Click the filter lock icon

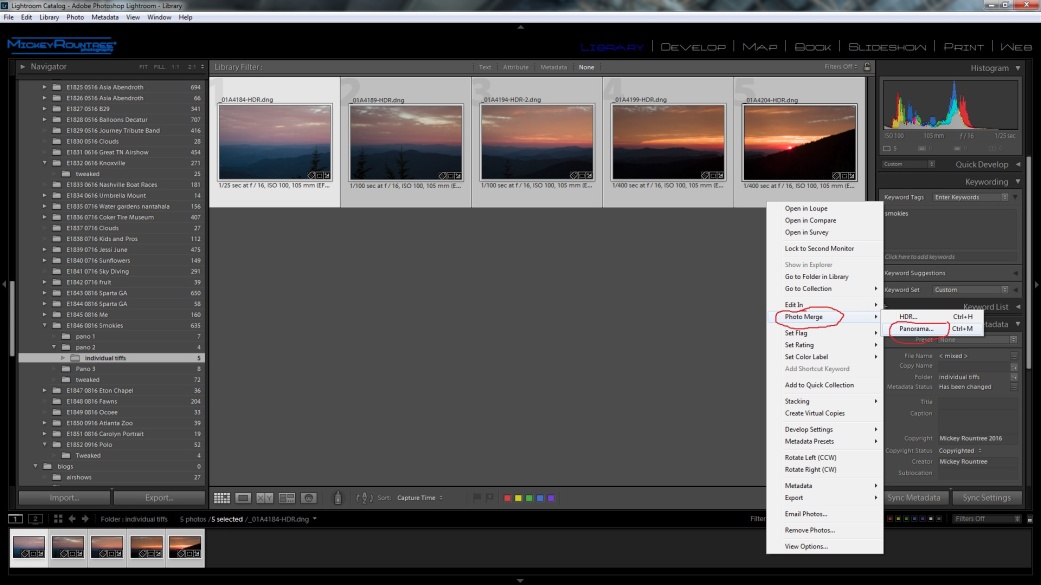[867, 67]
